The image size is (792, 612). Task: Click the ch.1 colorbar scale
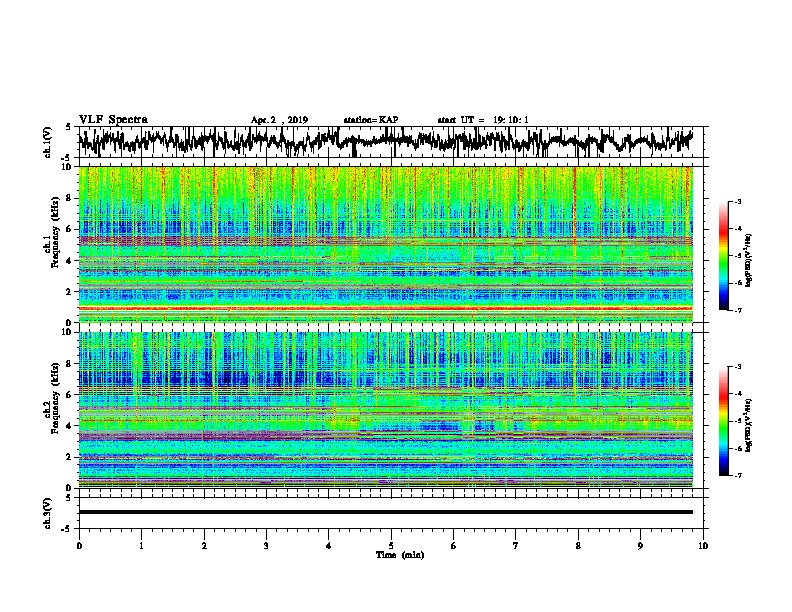(723, 256)
